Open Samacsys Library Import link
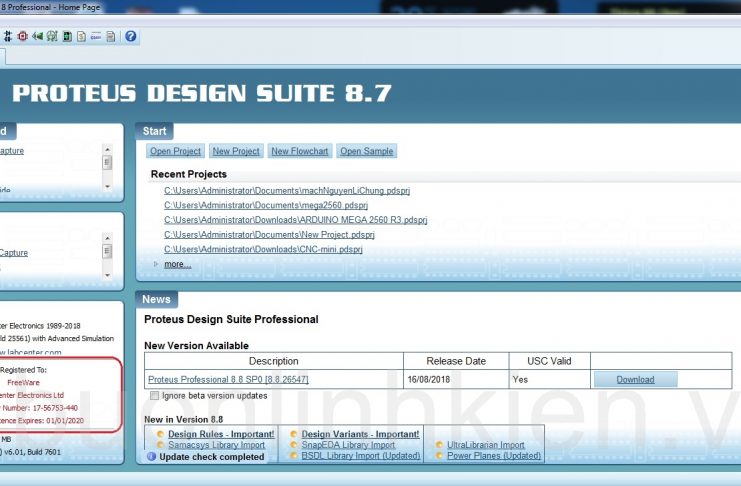The width and height of the screenshot is (741, 486). (216, 445)
